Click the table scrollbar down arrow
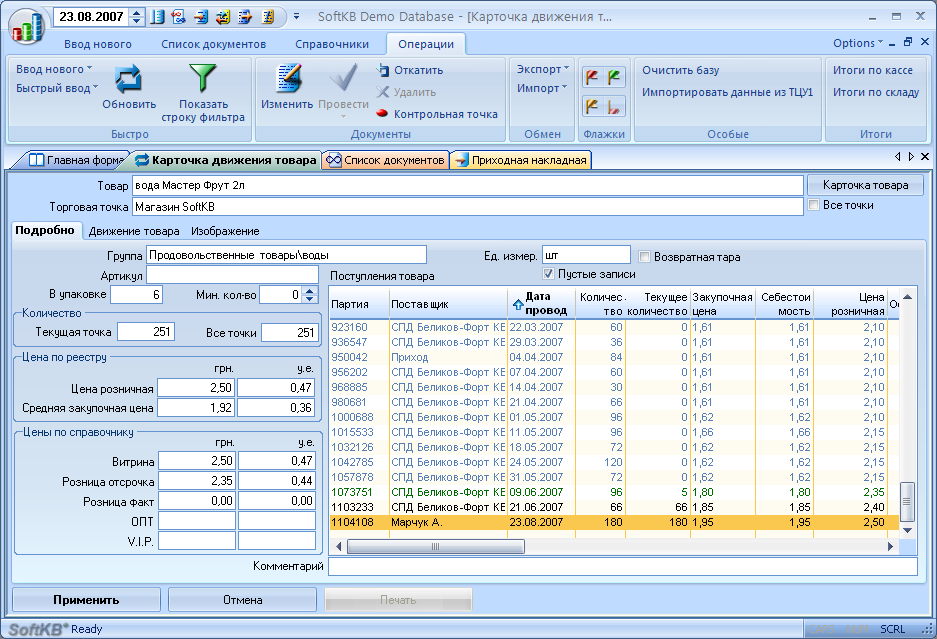This screenshot has width=937, height=639. 907,530
